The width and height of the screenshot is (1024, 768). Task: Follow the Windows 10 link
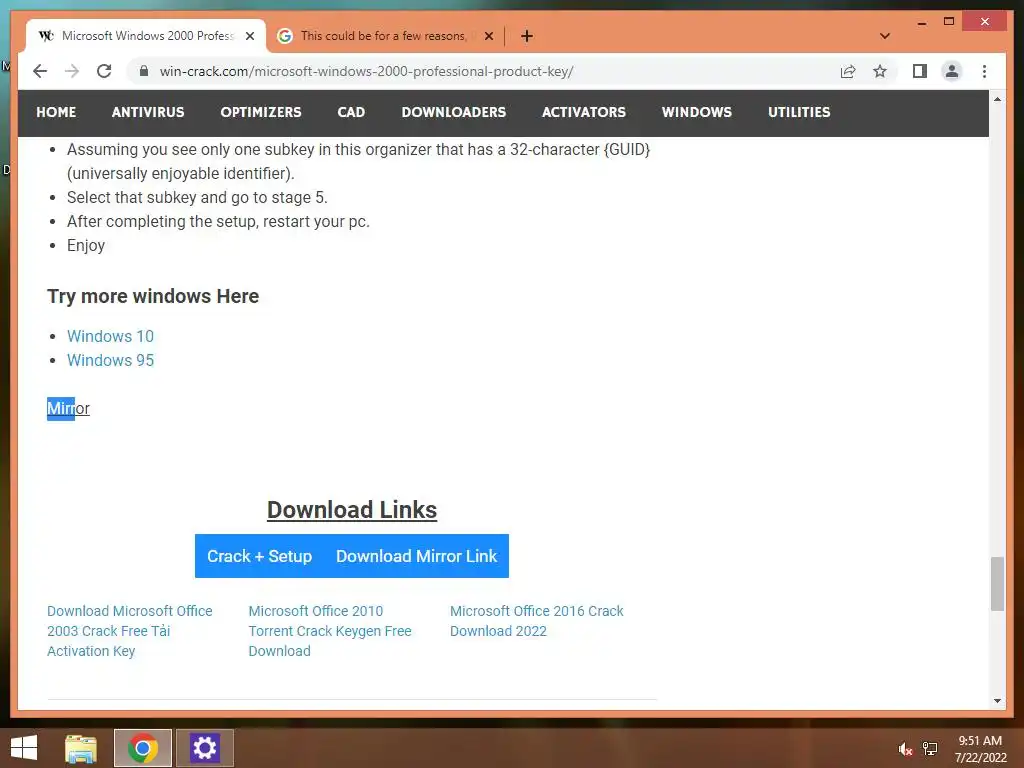[110, 336]
